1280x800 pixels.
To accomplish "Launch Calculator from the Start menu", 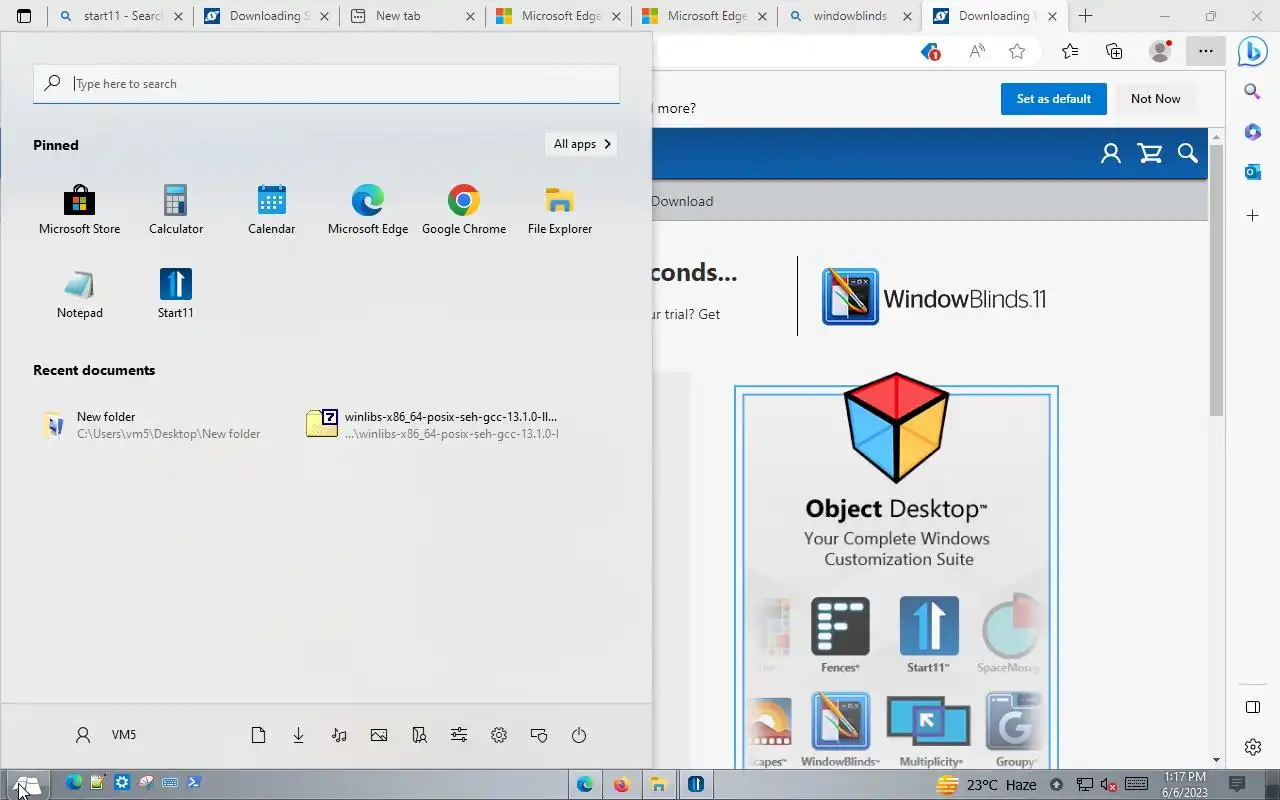I will [176, 211].
